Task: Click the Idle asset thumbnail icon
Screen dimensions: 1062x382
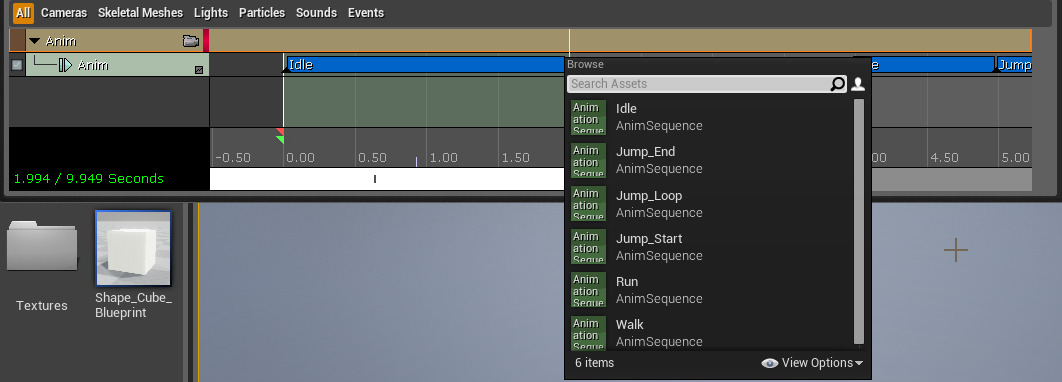Action: (x=588, y=117)
